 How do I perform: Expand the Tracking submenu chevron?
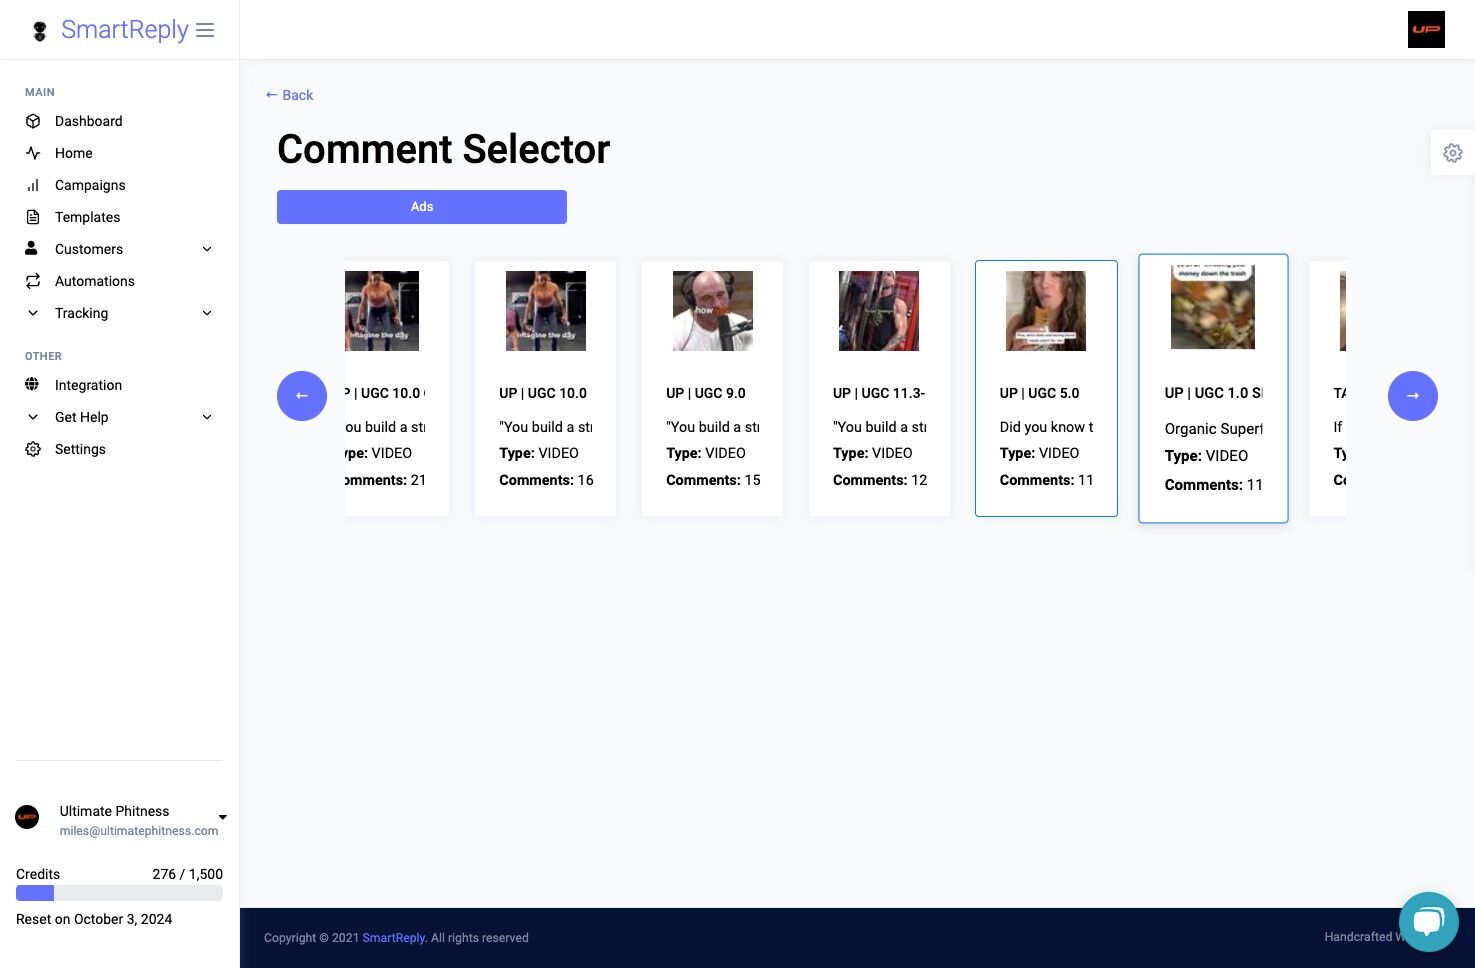pos(207,313)
